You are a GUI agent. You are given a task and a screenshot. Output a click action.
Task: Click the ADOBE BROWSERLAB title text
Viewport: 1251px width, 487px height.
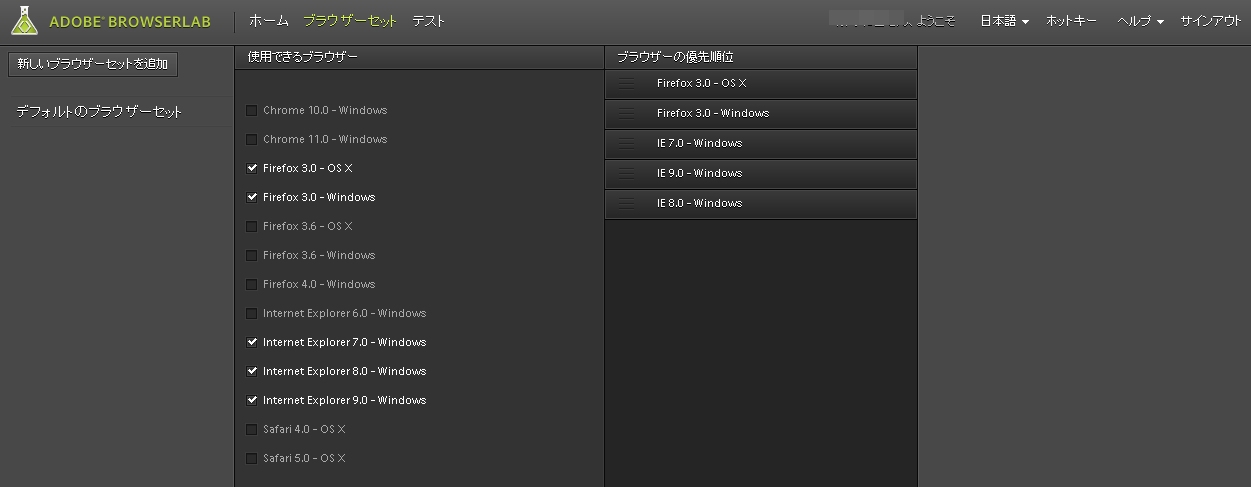click(130, 22)
